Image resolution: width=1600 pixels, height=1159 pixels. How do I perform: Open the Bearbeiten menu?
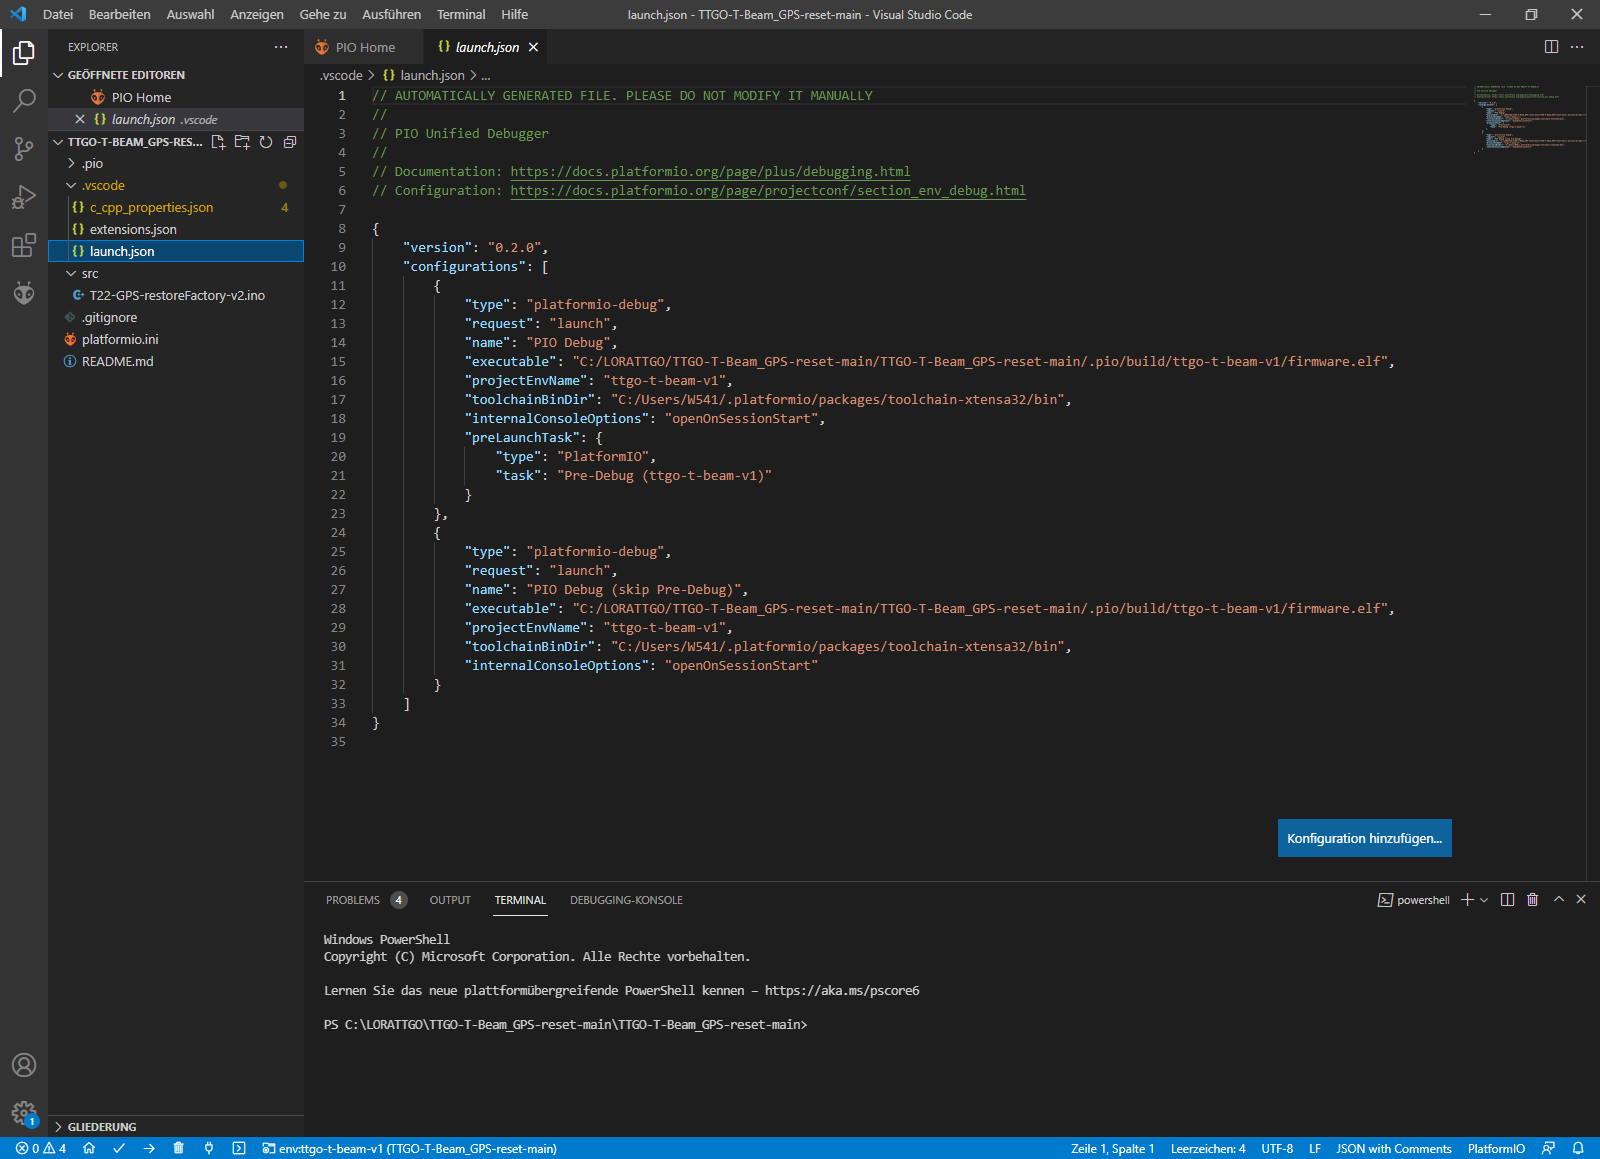tap(120, 15)
